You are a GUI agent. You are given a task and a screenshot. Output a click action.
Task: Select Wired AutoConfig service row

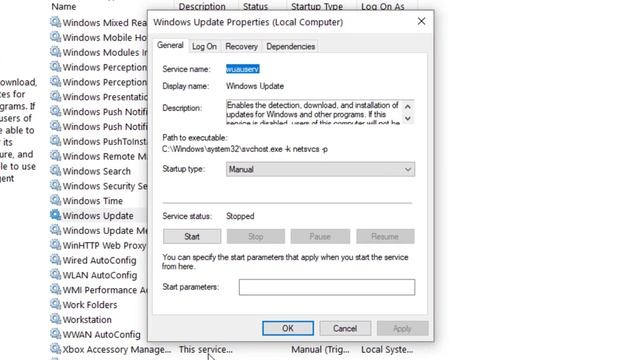(99, 260)
